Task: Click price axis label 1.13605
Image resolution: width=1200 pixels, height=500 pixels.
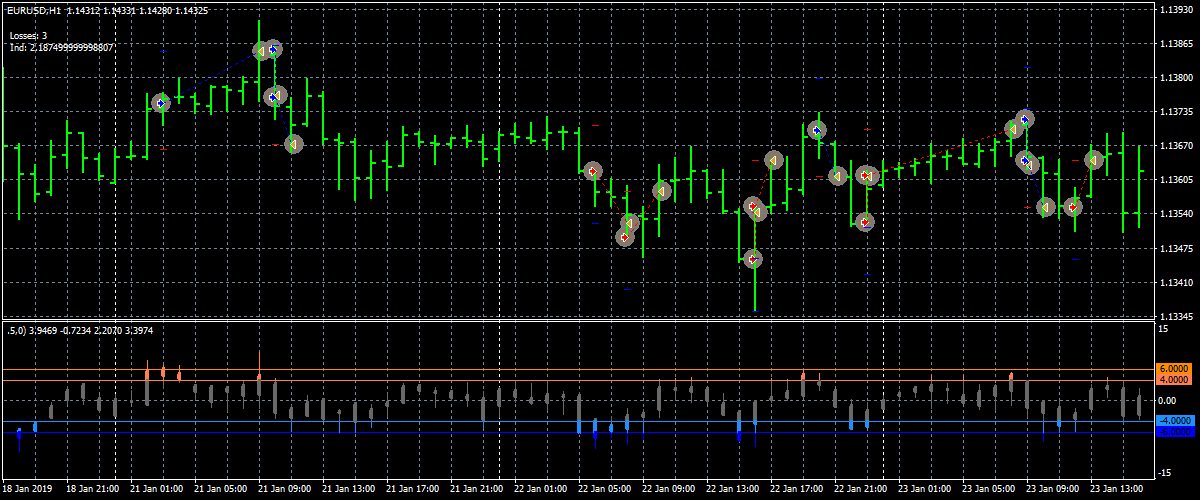Action: (1176, 180)
